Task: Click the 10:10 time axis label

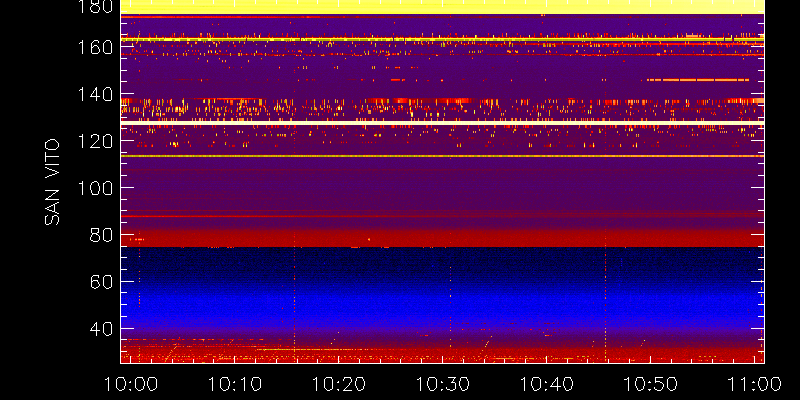Action: coord(235,384)
